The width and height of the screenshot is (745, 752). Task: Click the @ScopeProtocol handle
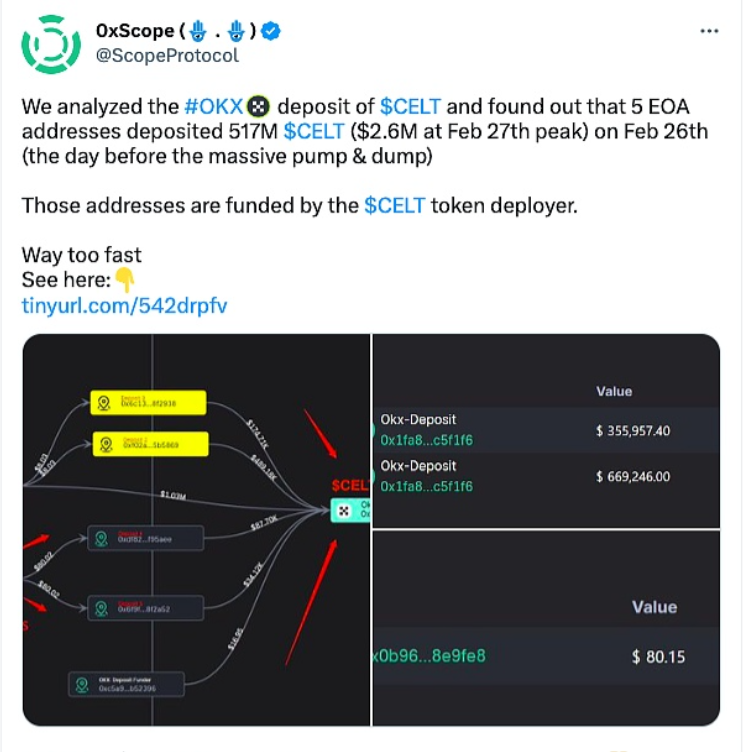167,56
